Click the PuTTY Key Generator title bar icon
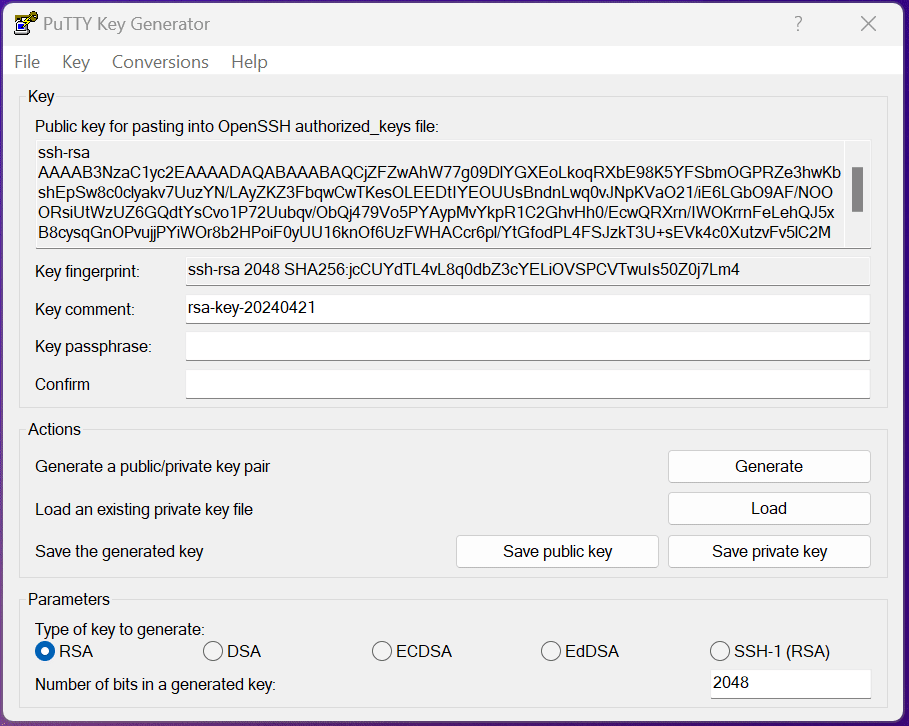 coord(26,24)
